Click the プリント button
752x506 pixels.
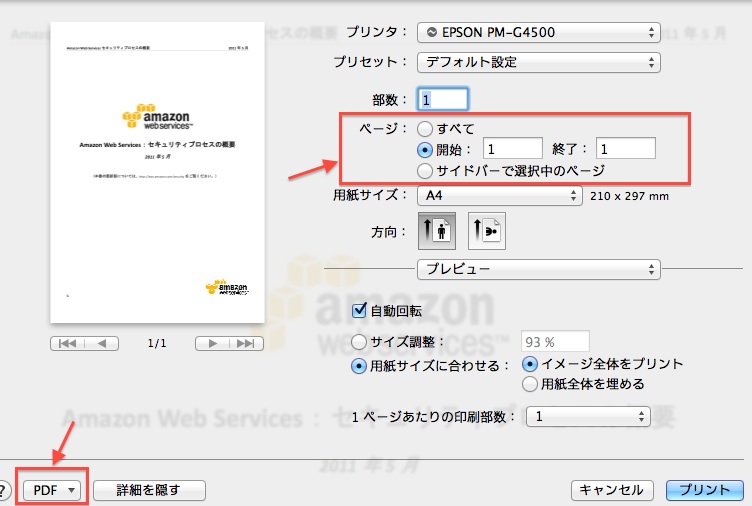[705, 490]
